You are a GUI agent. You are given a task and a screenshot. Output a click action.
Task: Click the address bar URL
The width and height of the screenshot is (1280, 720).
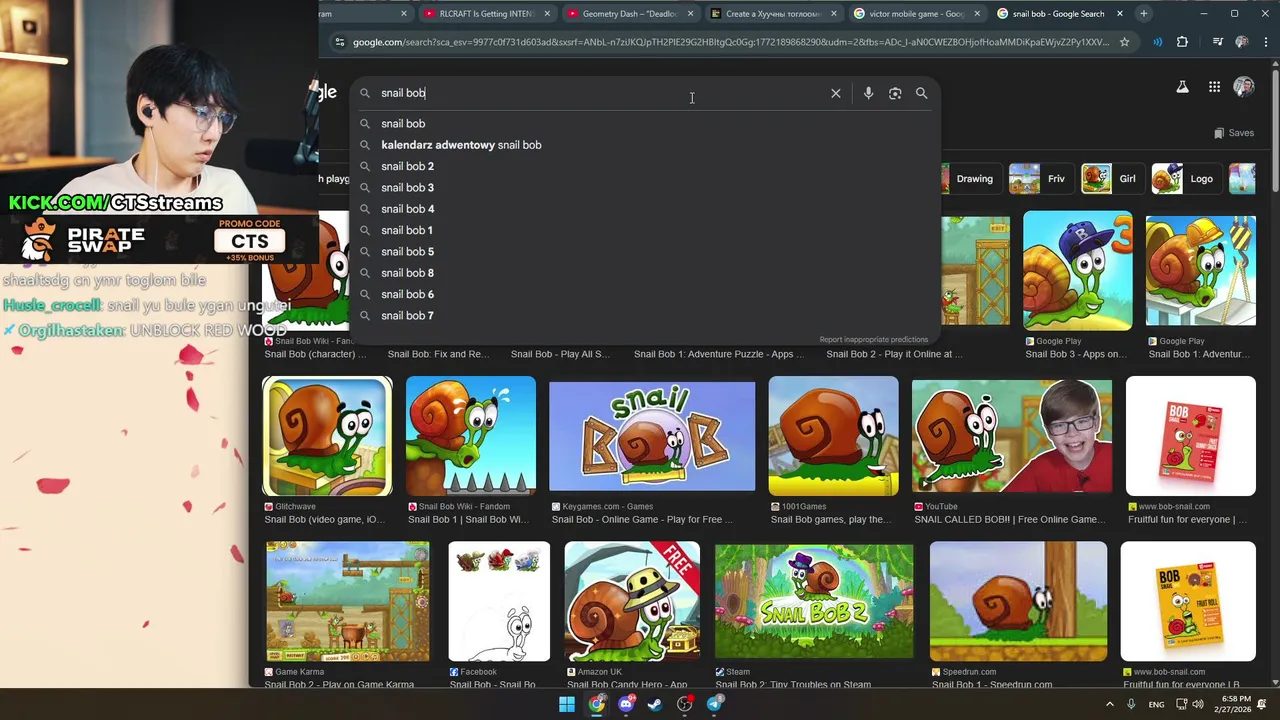730,42
